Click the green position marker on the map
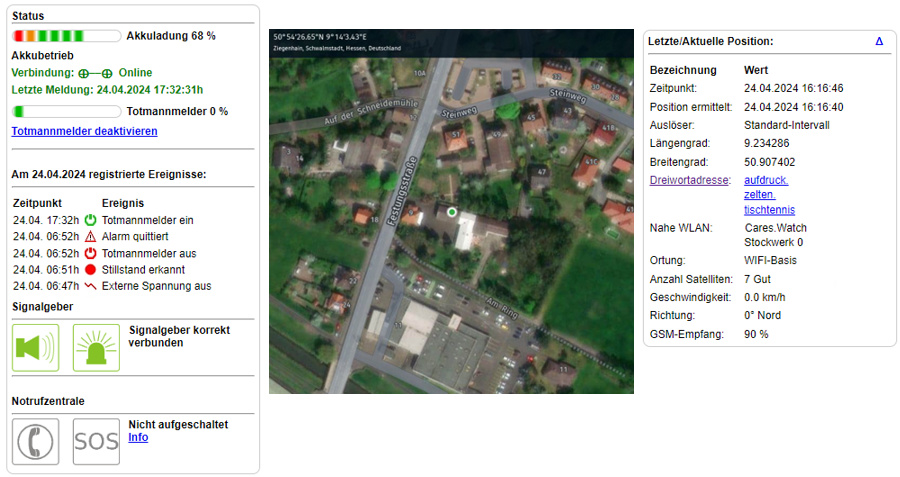 tap(451, 212)
